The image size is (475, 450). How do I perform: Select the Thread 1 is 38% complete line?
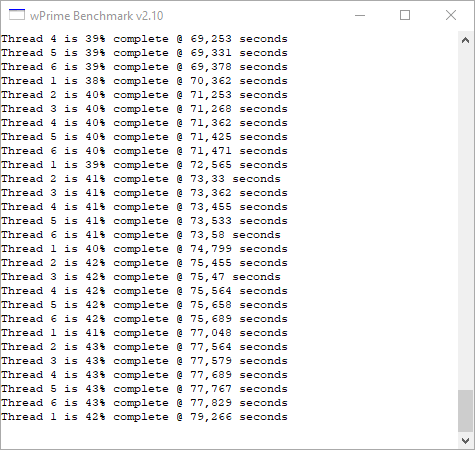tap(144, 81)
